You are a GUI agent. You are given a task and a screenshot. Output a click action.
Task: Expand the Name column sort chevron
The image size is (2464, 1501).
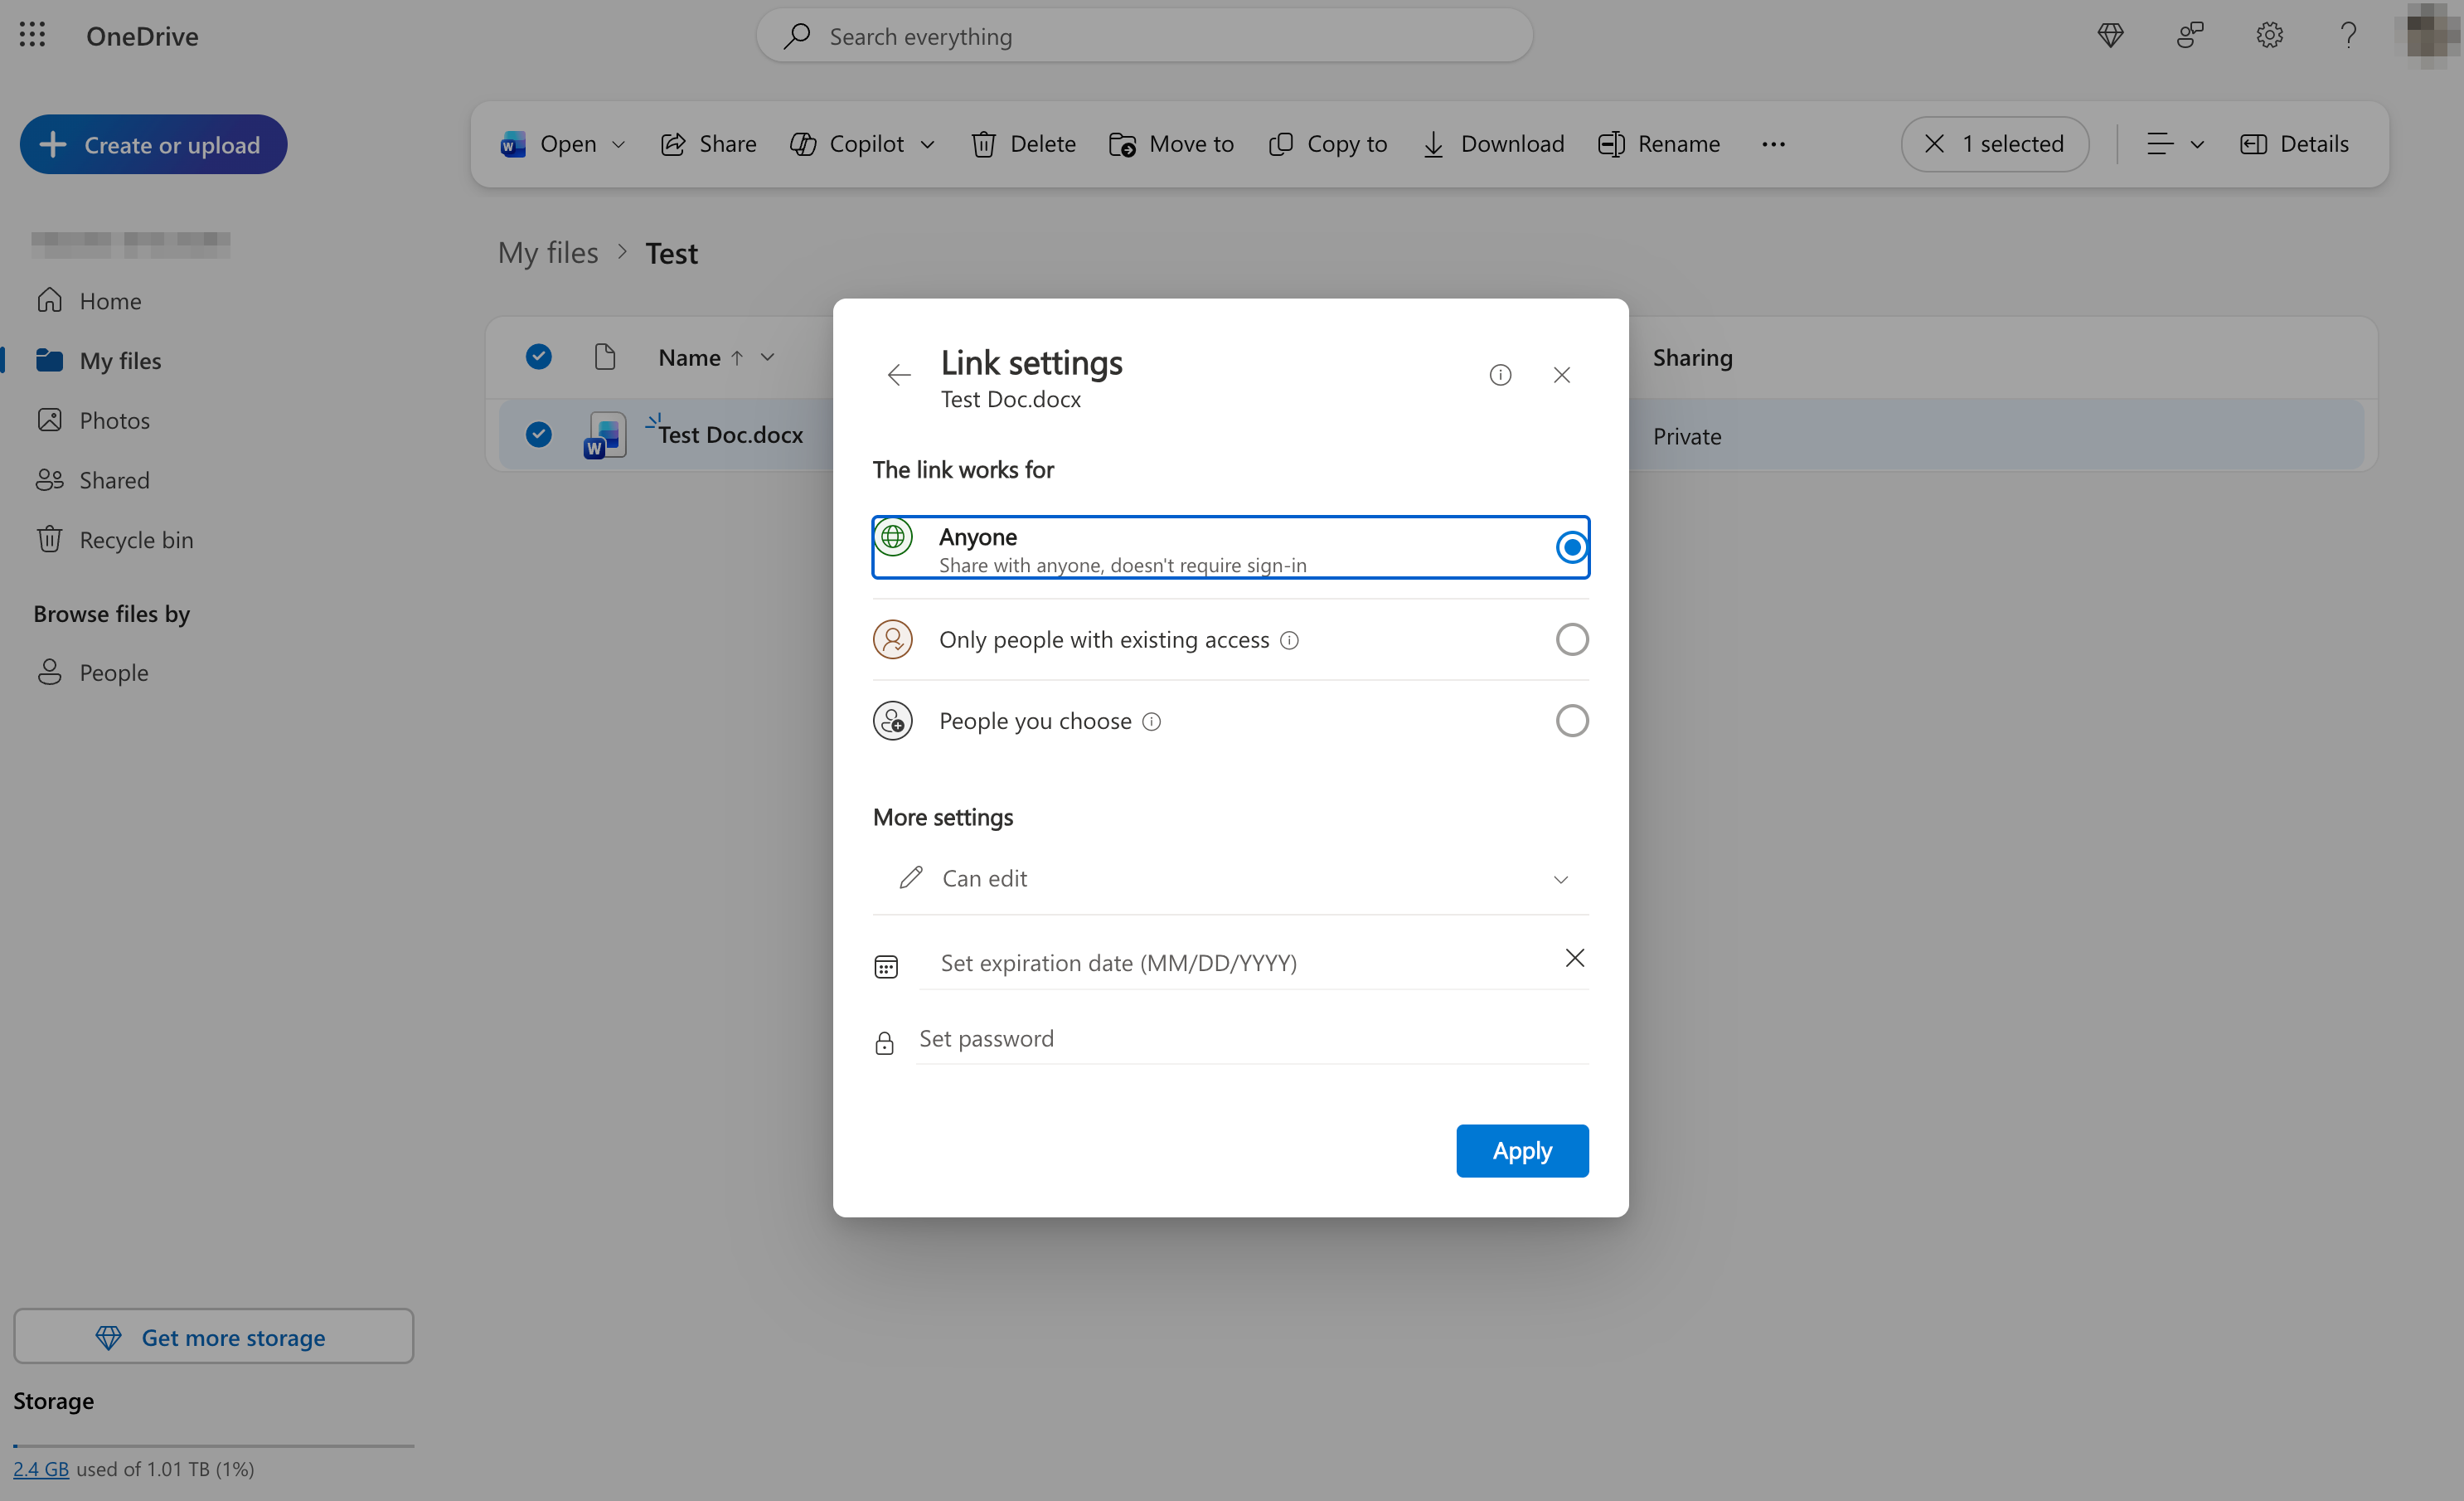click(767, 357)
